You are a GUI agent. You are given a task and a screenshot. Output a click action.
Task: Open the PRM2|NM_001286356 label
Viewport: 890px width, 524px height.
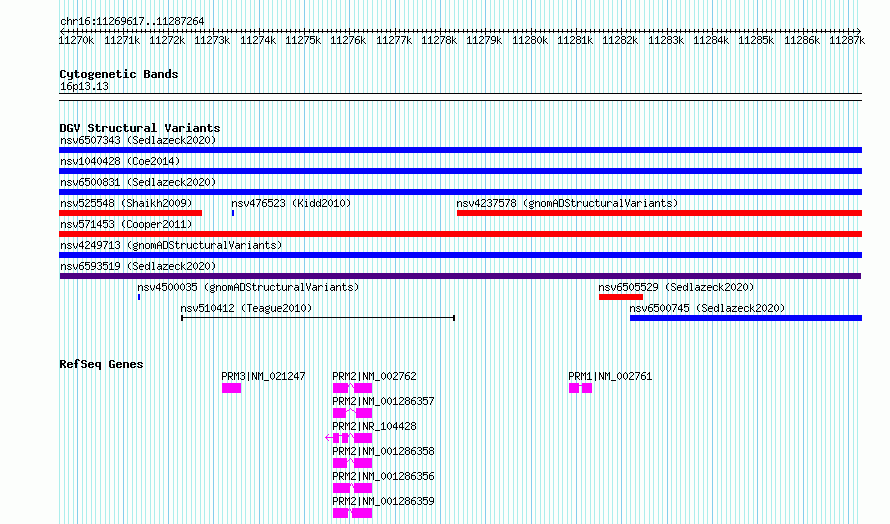point(384,476)
